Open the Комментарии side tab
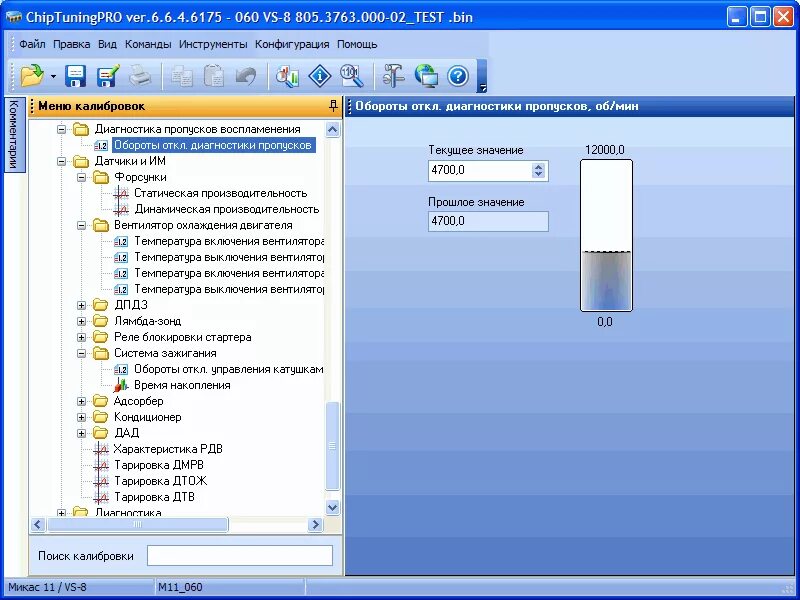 14,135
